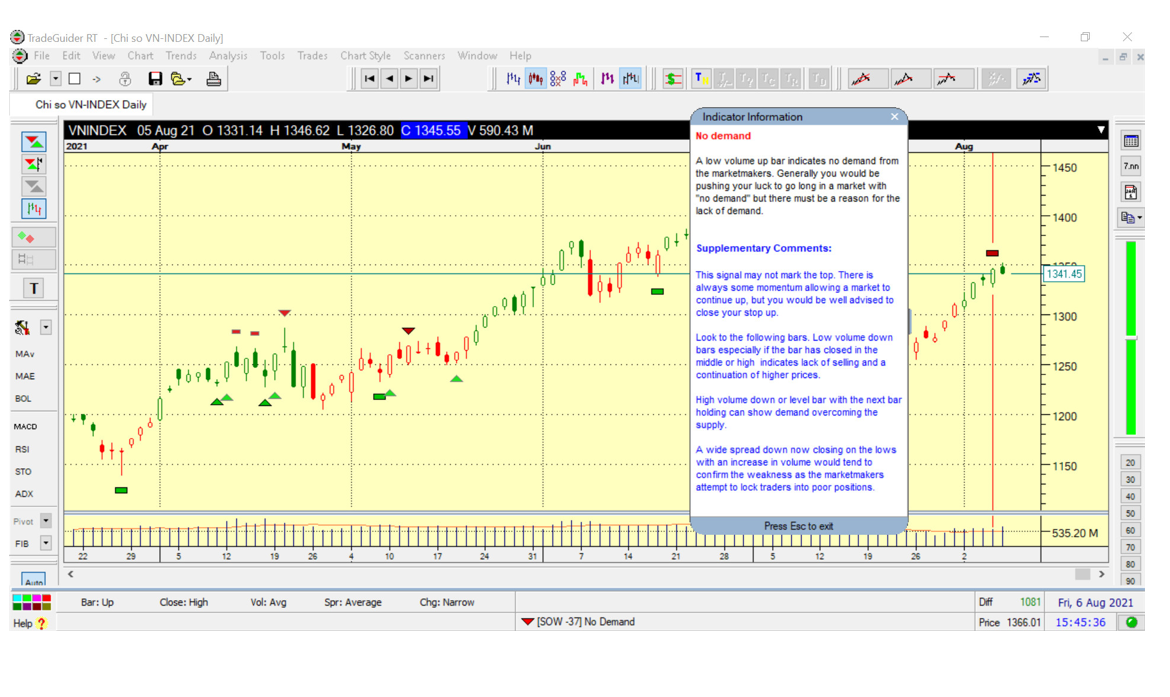This screenshot has width=1170, height=697.
Task: Click 'Press Esc to exit' in indicator popup
Action: pos(798,526)
